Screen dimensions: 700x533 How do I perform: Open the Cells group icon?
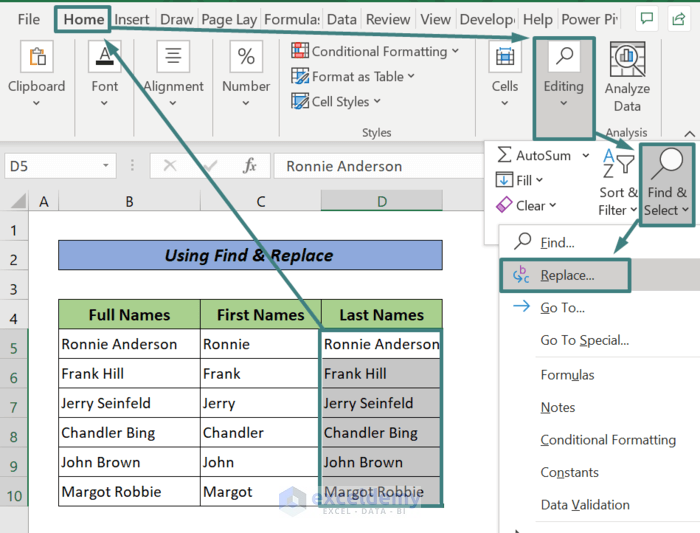click(x=505, y=58)
